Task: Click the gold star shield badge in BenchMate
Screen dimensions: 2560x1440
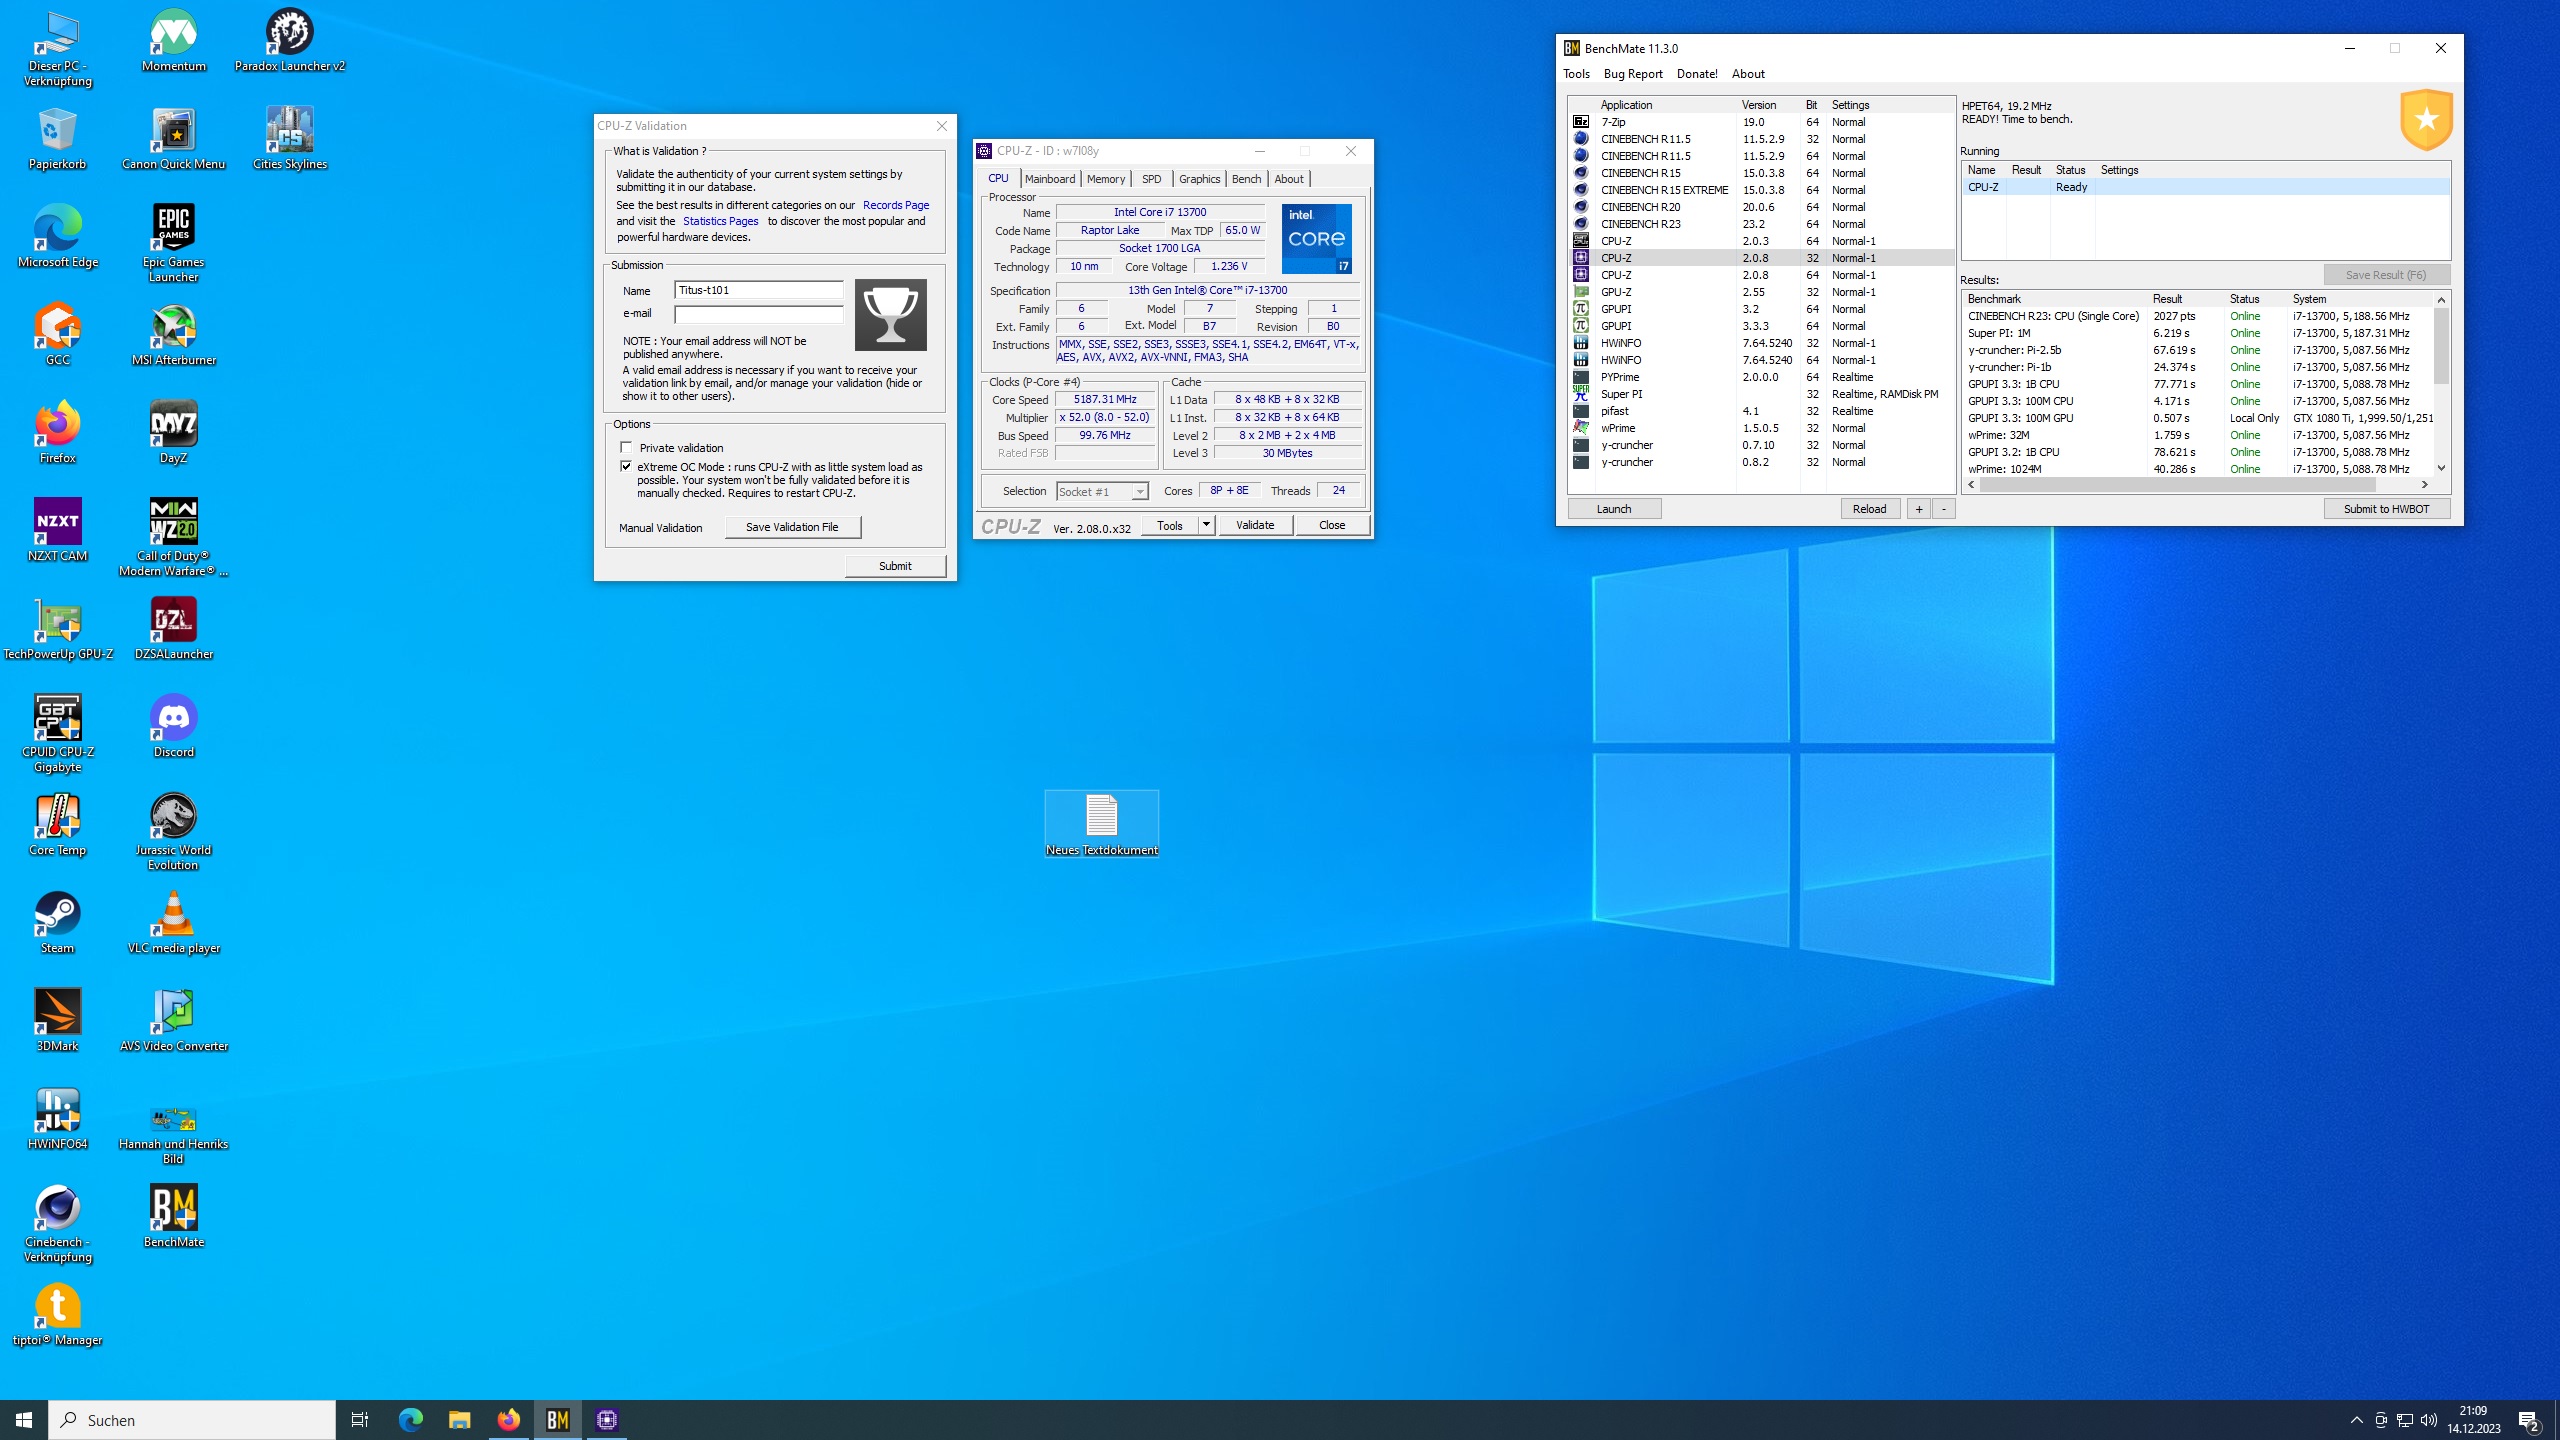Action: tap(2426, 119)
